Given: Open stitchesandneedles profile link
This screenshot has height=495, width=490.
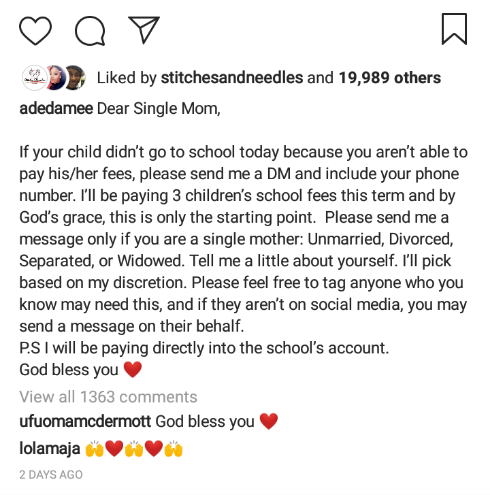Looking at the screenshot, I should click(x=232, y=78).
